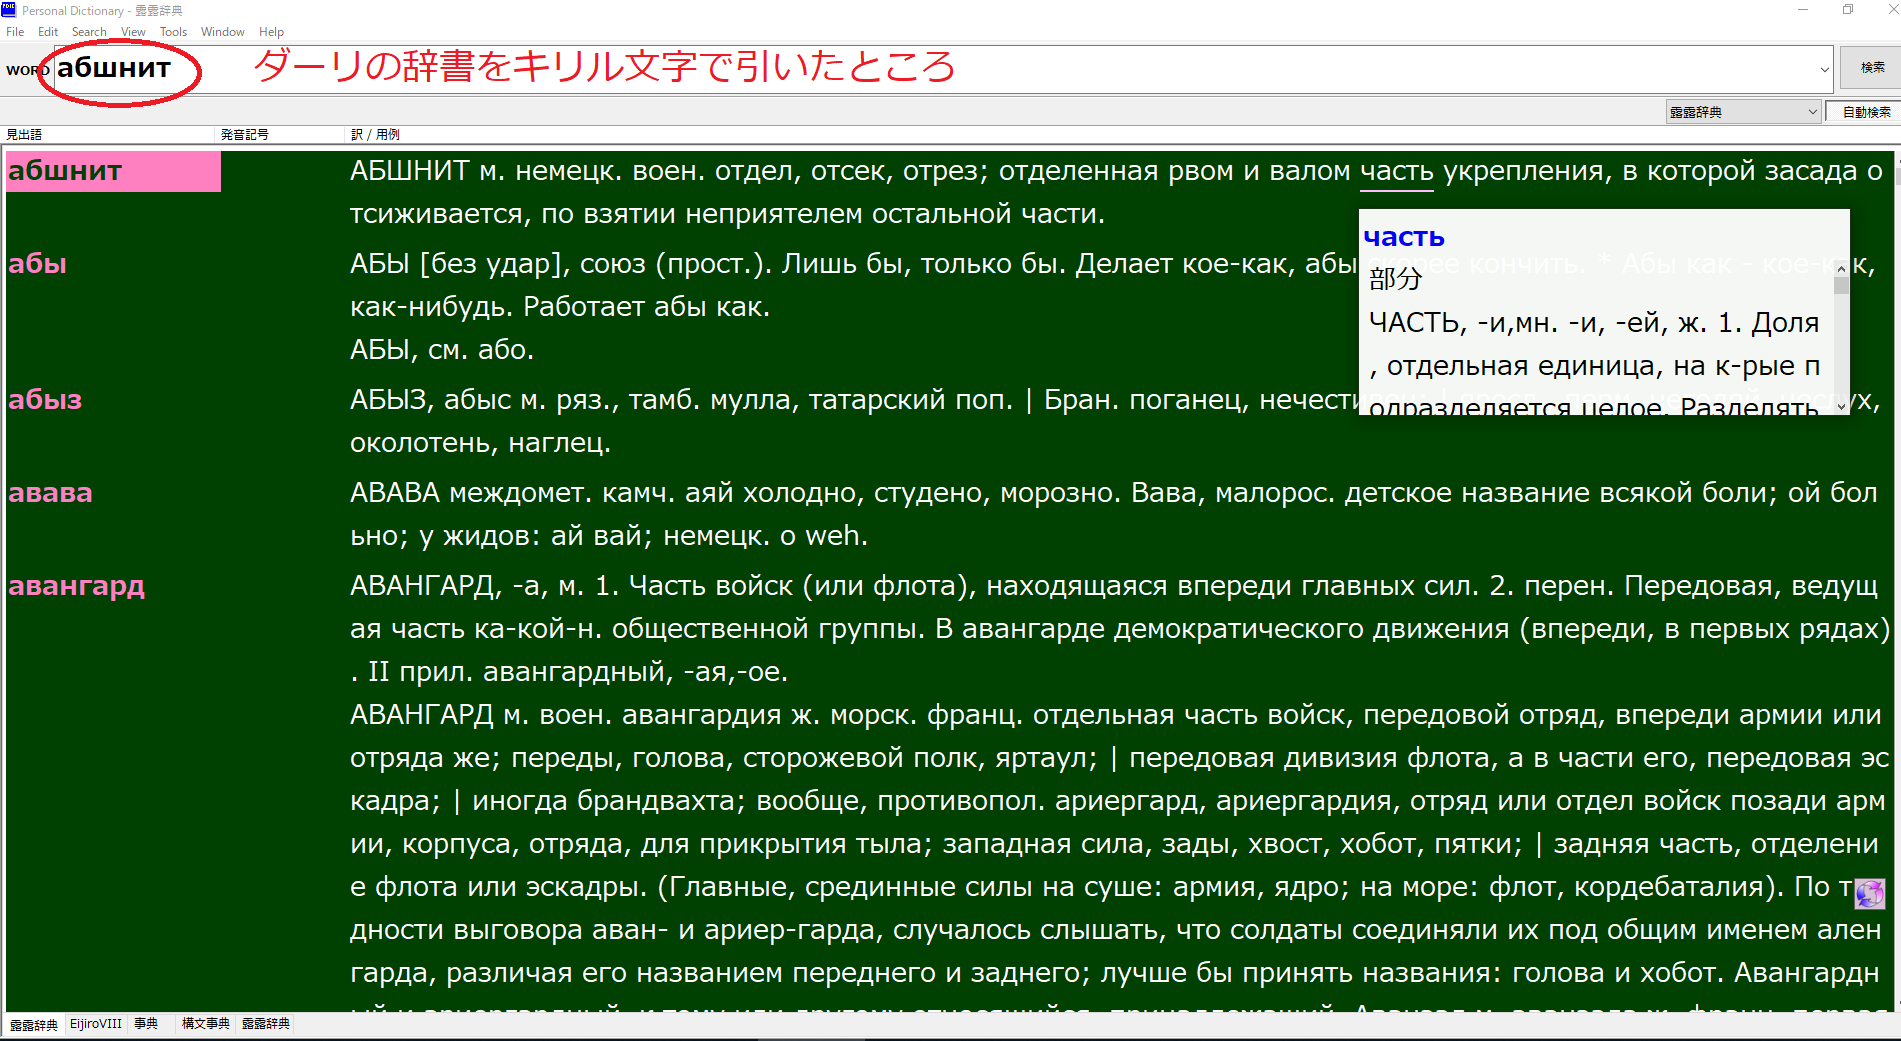This screenshot has width=1901, height=1041.
Task: Click the АБЫ, см. або. definition line
Action: point(442,350)
